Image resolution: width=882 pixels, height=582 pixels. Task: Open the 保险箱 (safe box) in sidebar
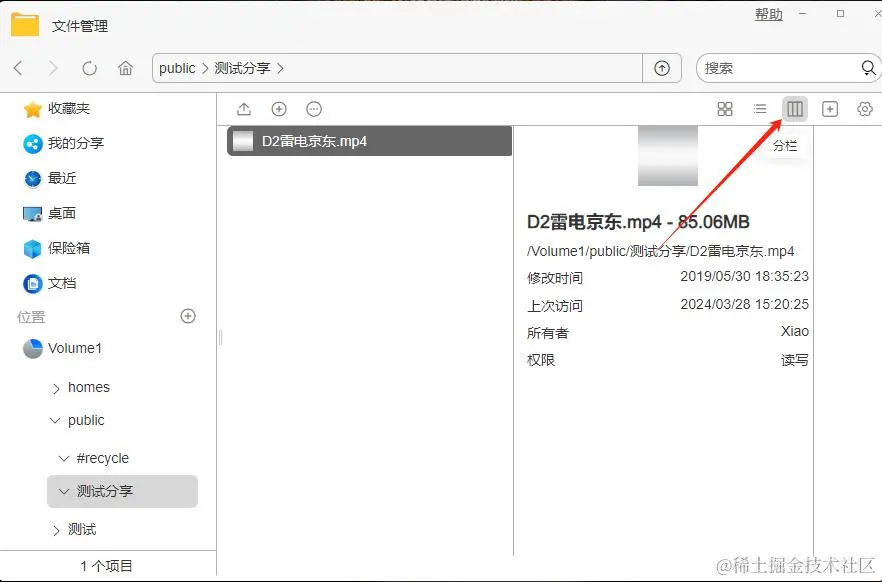pyautogui.click(x=71, y=249)
